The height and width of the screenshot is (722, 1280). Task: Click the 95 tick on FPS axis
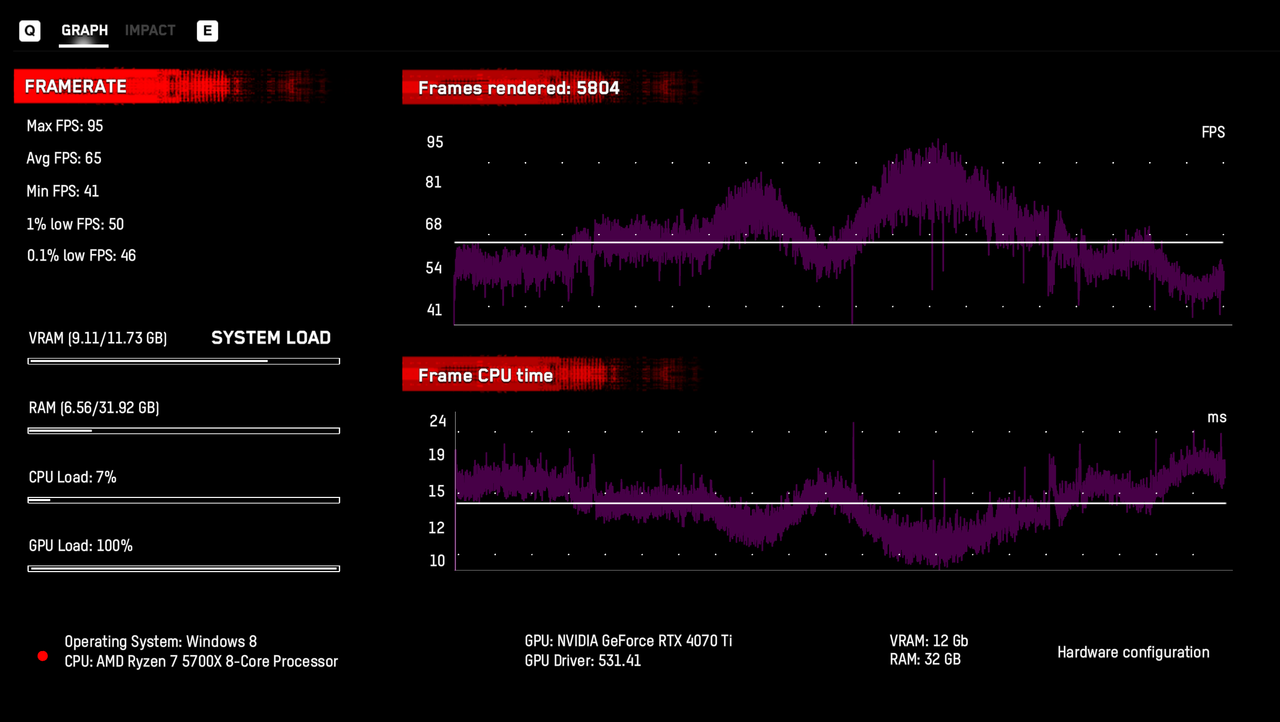coord(434,142)
